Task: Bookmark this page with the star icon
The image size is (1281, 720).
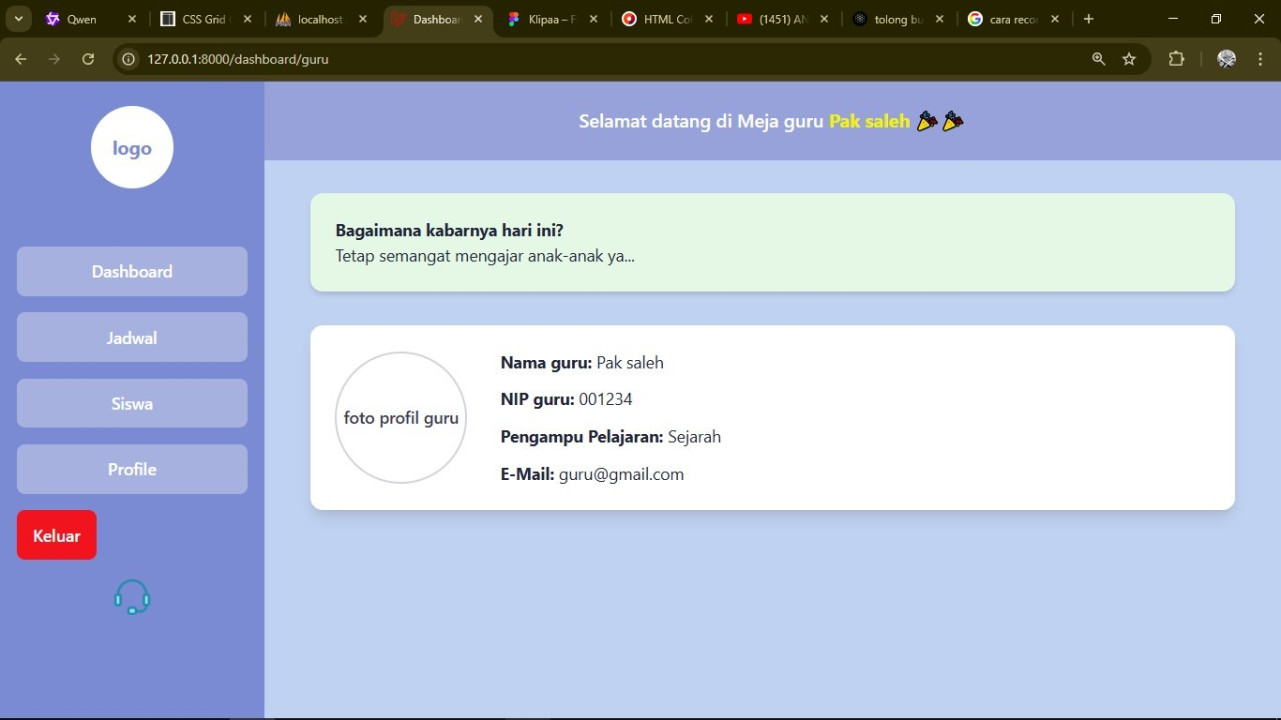Action: (1129, 59)
